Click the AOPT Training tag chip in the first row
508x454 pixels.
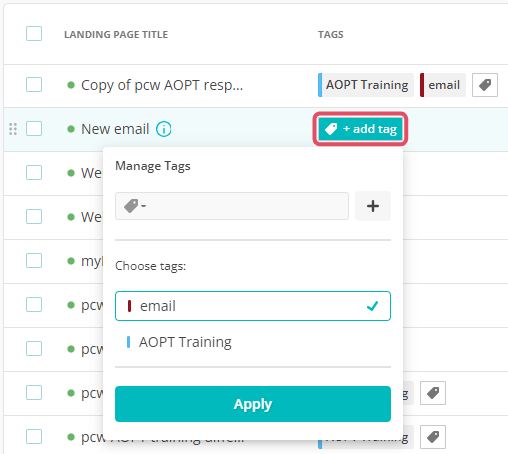tap(366, 85)
